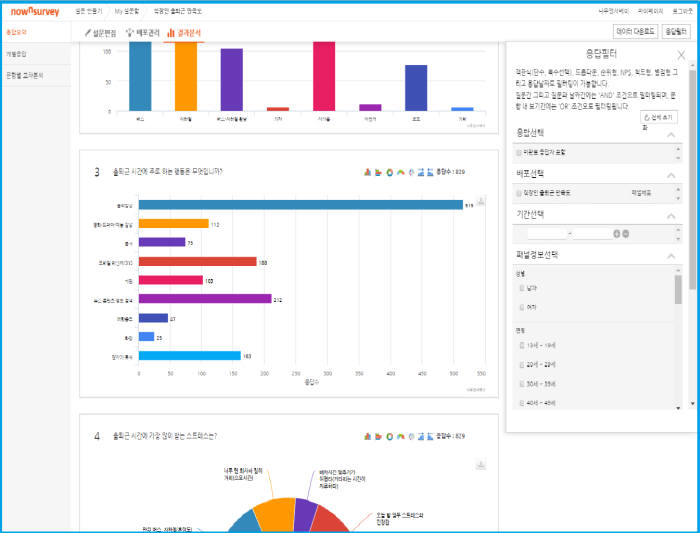
Task: Click the orange pie slice in question 4
Action: click(x=275, y=514)
